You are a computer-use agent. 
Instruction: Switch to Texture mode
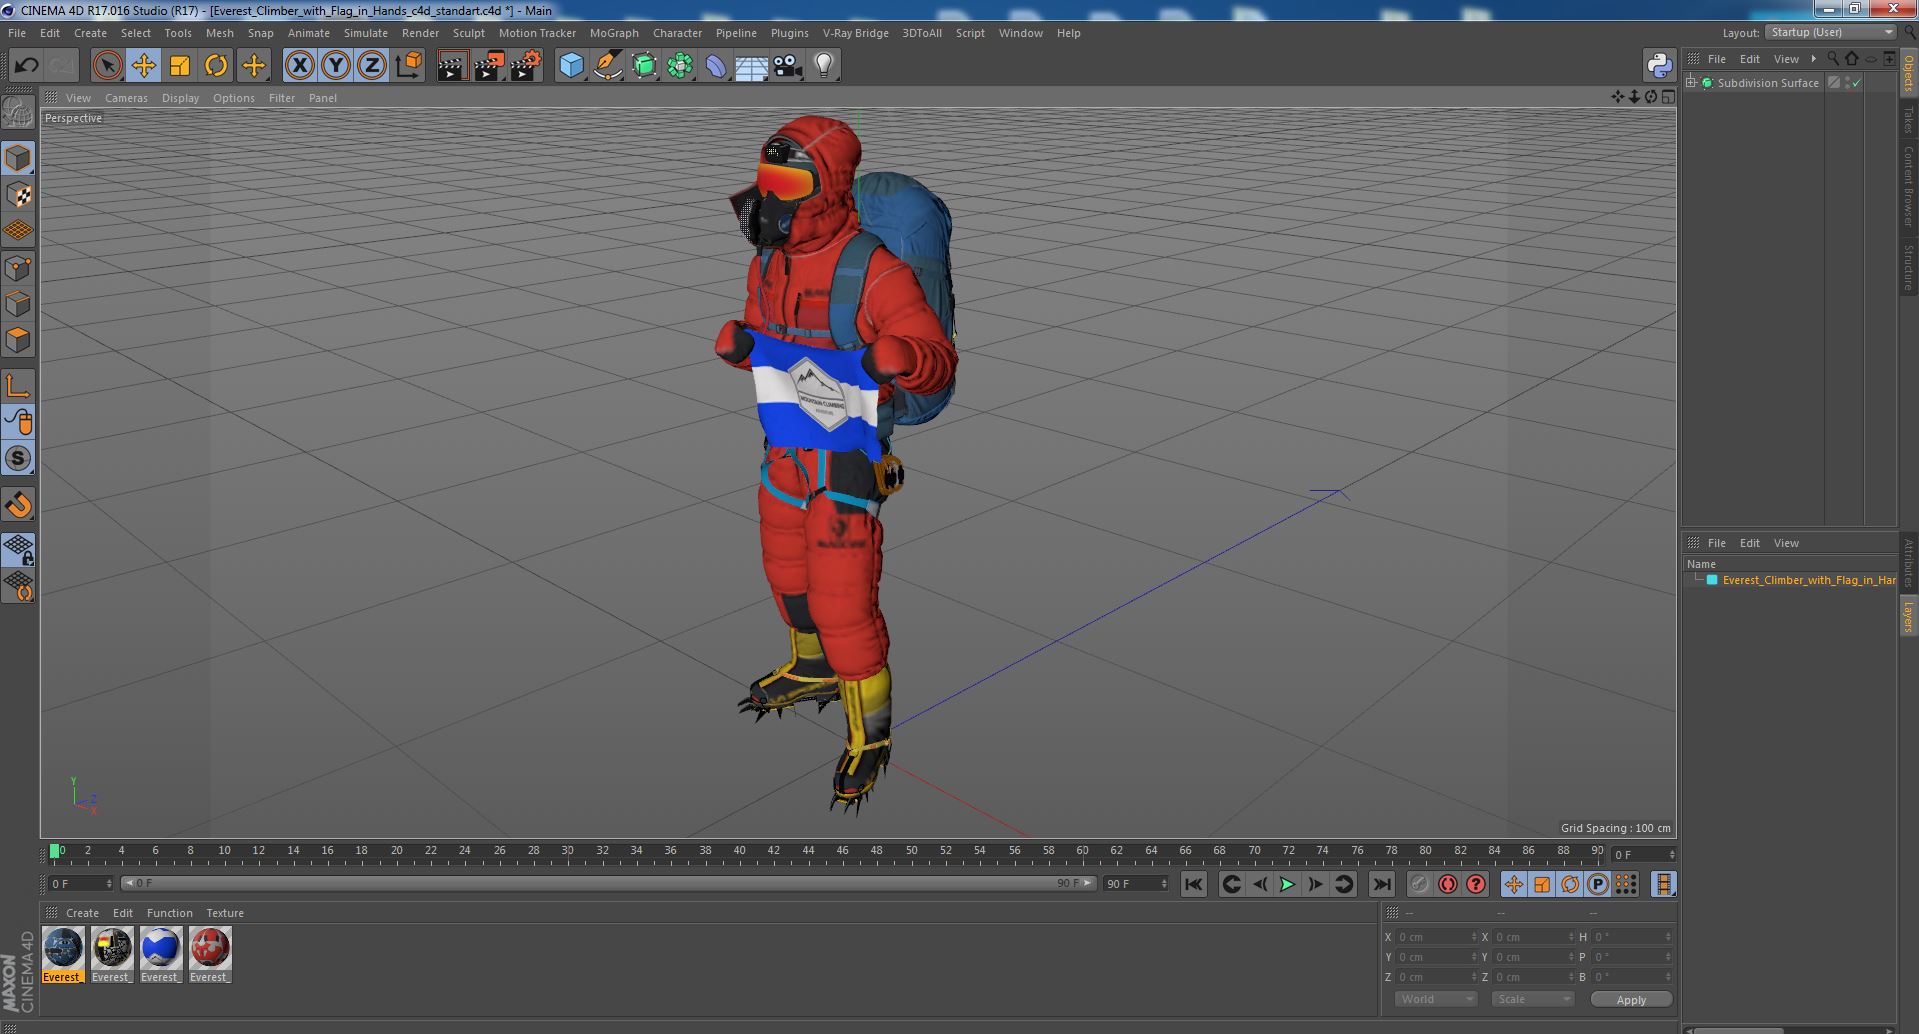(18, 194)
